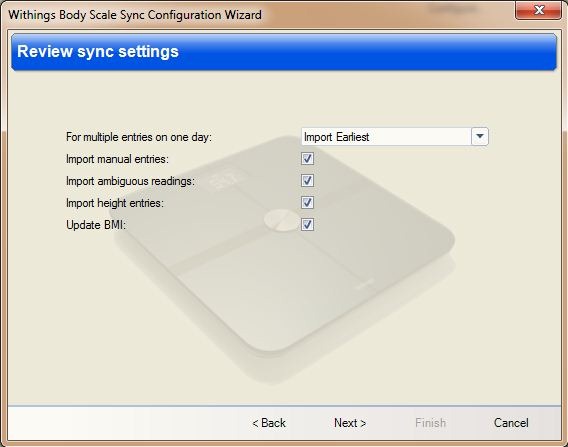Uncheck the Import ambiguous readings checkbox
This screenshot has width=568, height=447.
(x=307, y=180)
